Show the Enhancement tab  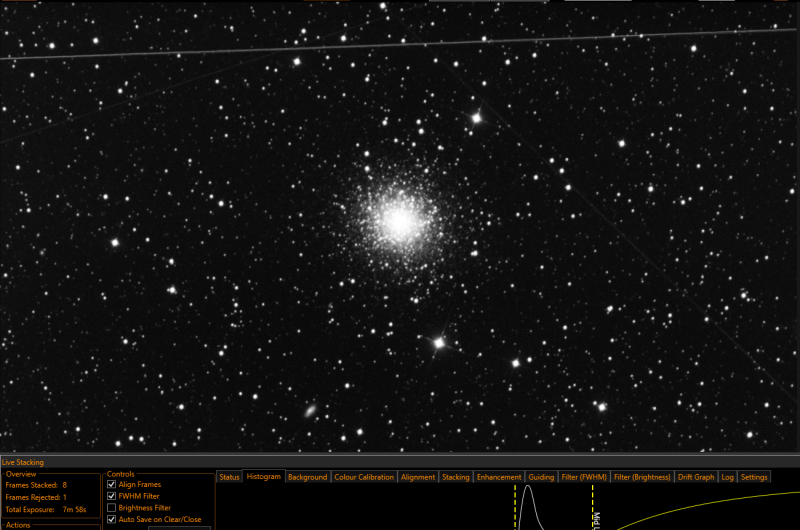(499, 477)
